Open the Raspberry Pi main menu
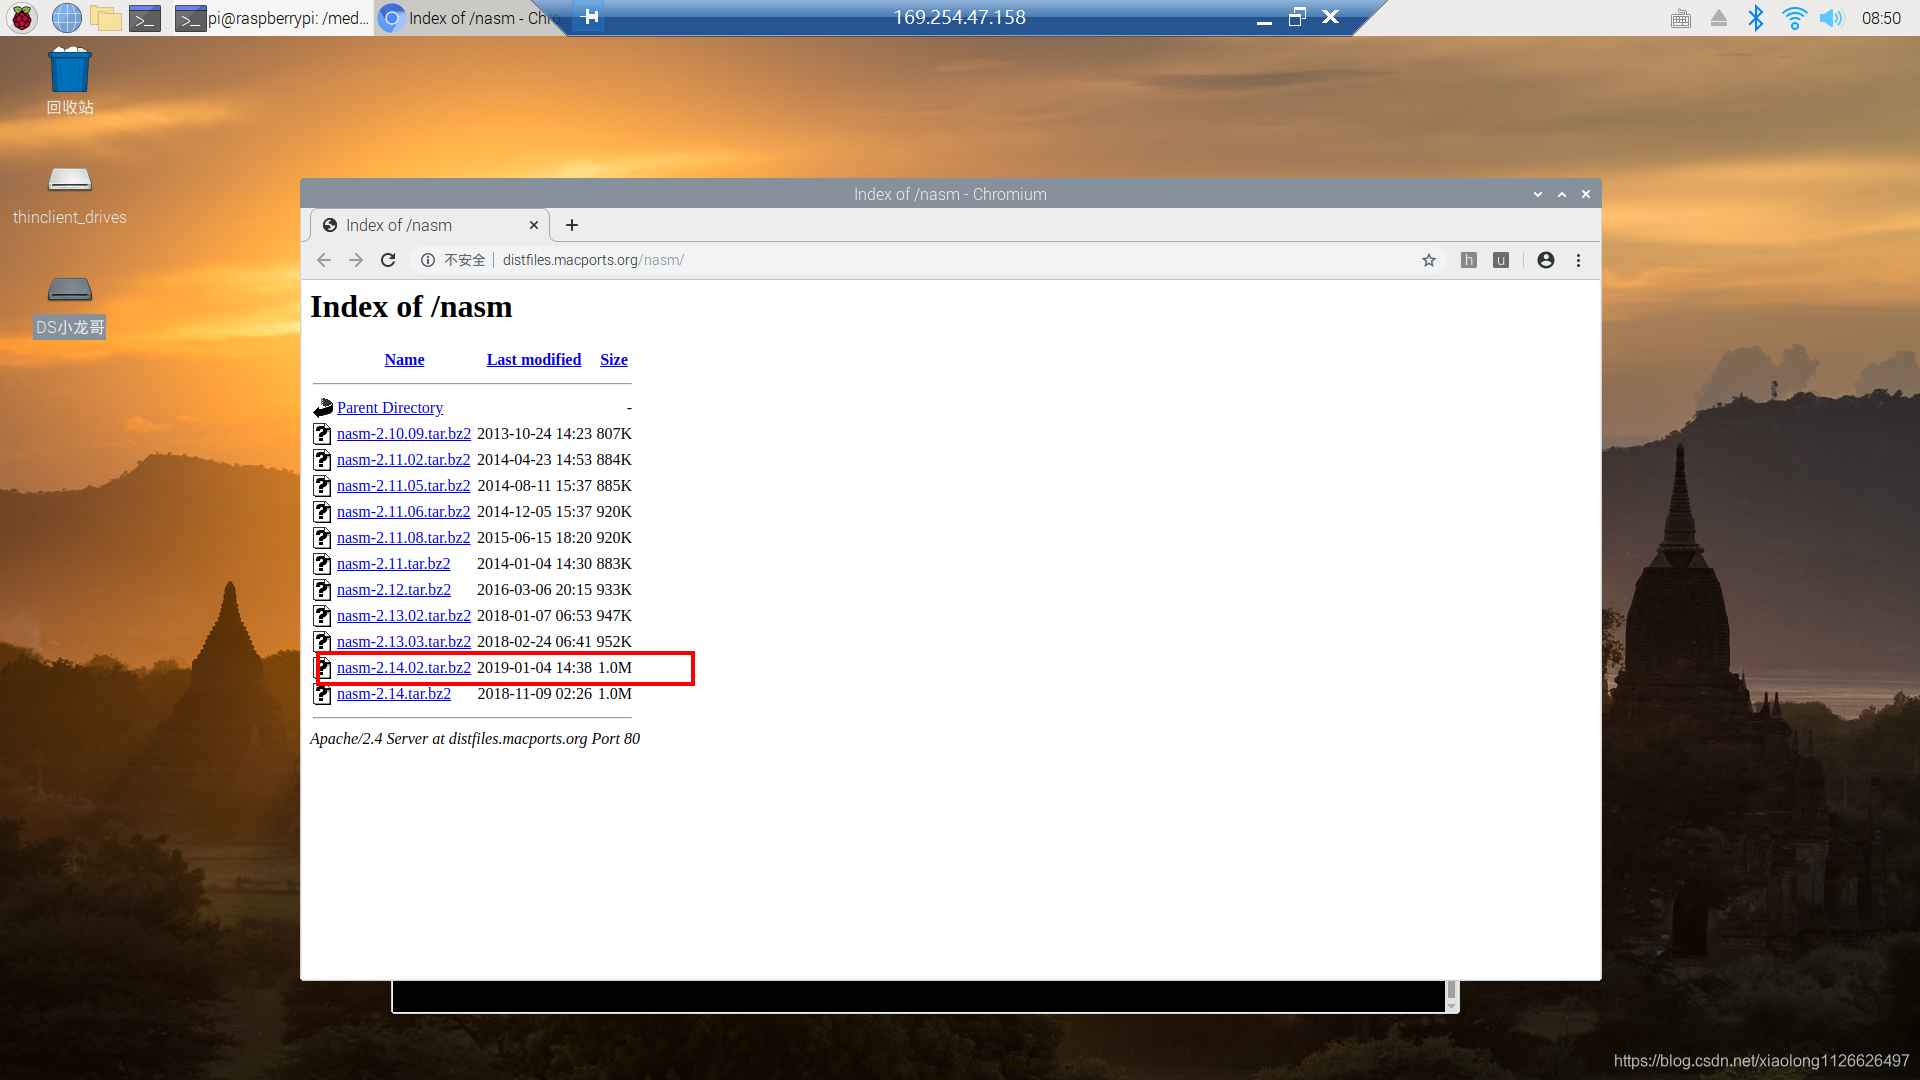Screen dimensions: 1920x1080 pyautogui.click(x=22, y=17)
